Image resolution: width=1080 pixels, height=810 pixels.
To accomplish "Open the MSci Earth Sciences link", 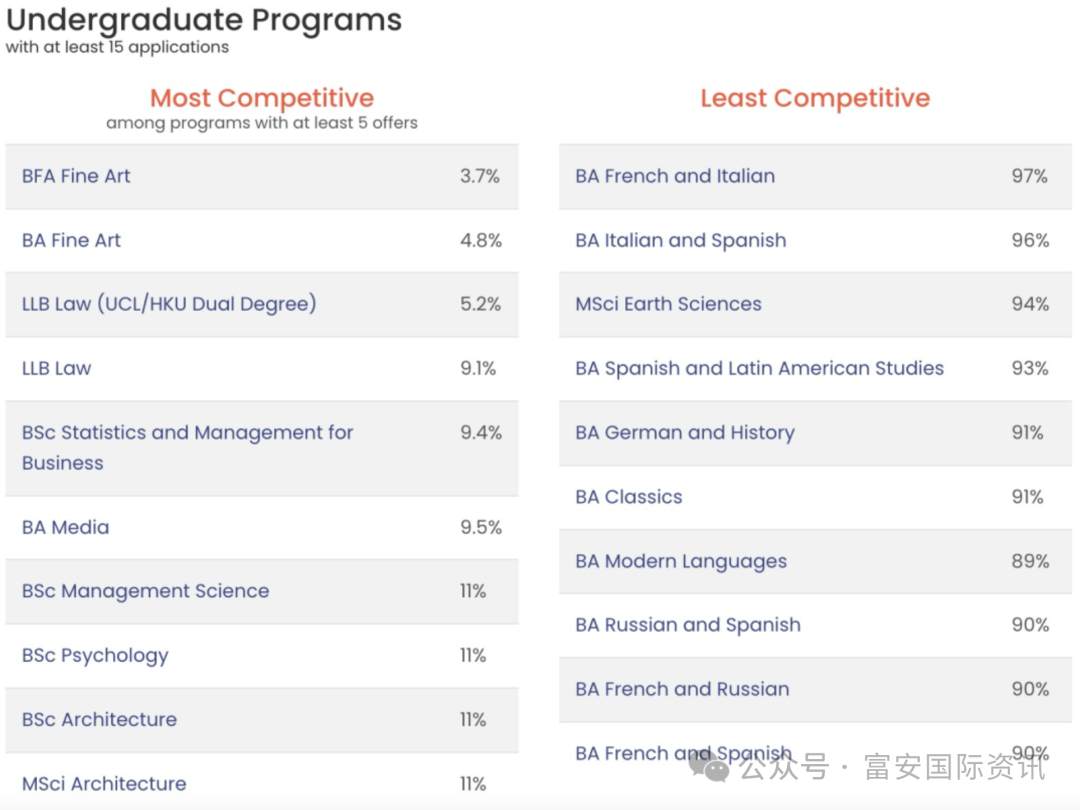I will tap(668, 304).
